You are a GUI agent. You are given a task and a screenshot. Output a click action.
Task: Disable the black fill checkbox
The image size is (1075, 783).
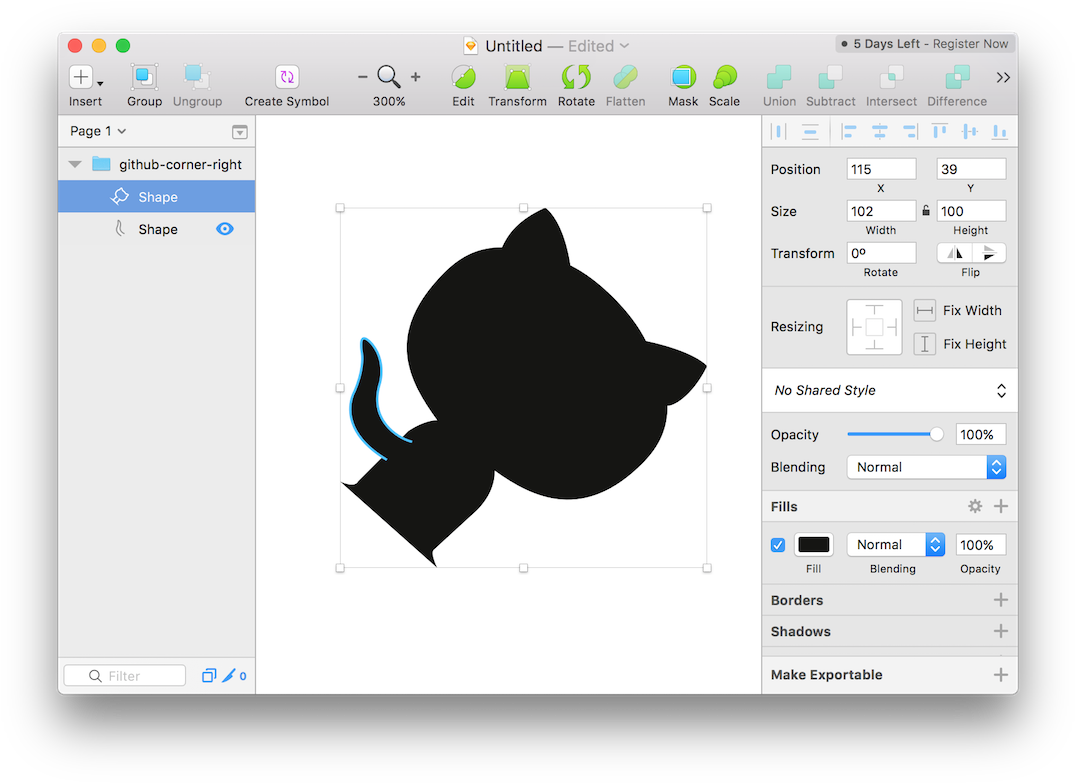(x=778, y=544)
